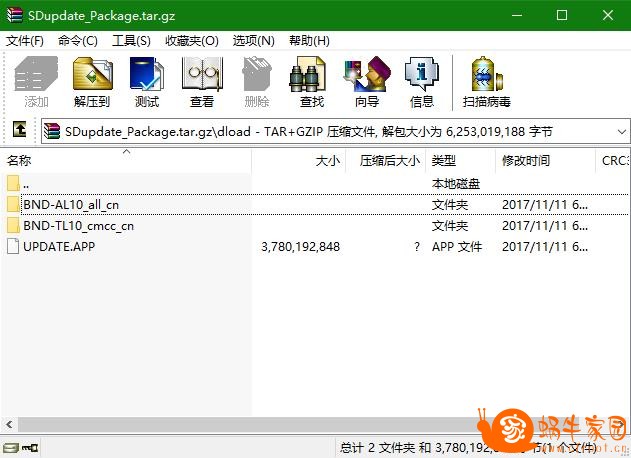
Task: Select the BND-AL10_all_cn folder icon
Action: [13, 204]
